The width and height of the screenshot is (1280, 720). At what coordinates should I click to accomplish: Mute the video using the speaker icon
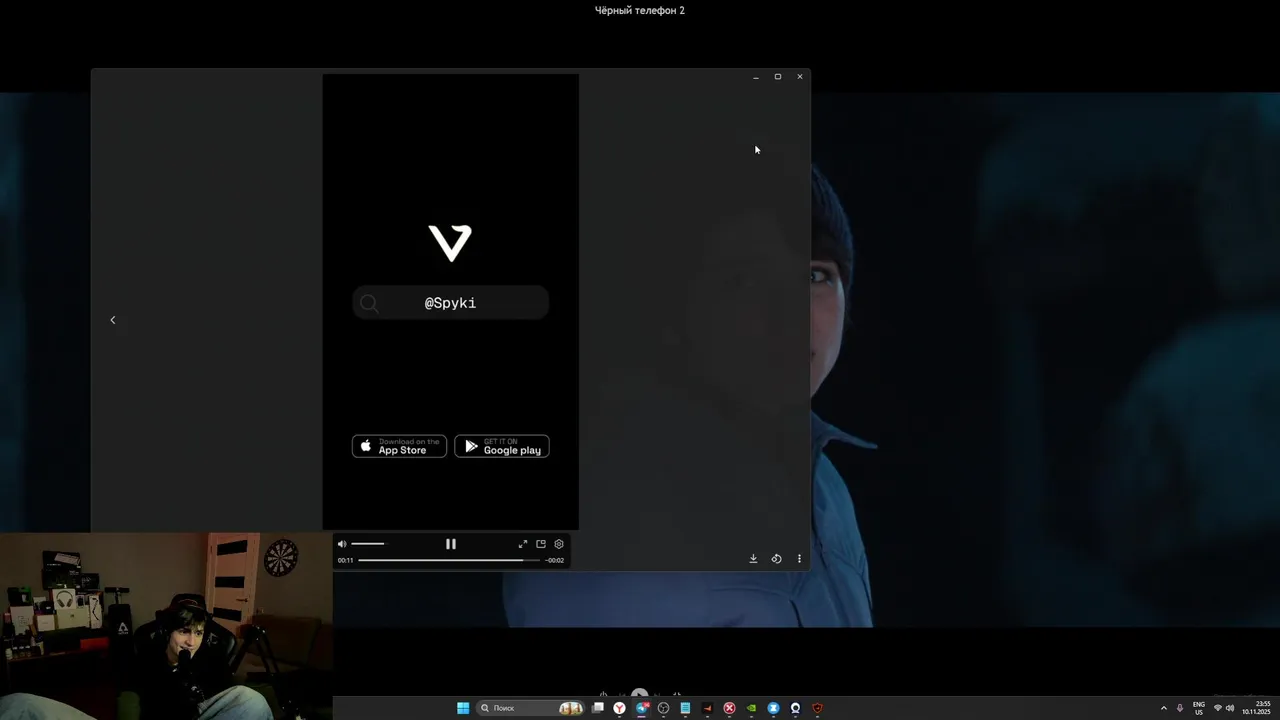pos(342,544)
